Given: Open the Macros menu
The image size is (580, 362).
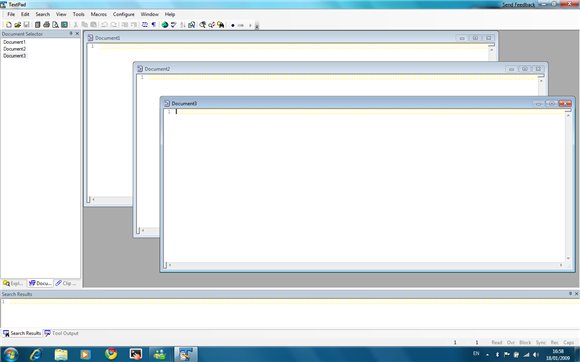Looking at the screenshot, I should [x=99, y=14].
